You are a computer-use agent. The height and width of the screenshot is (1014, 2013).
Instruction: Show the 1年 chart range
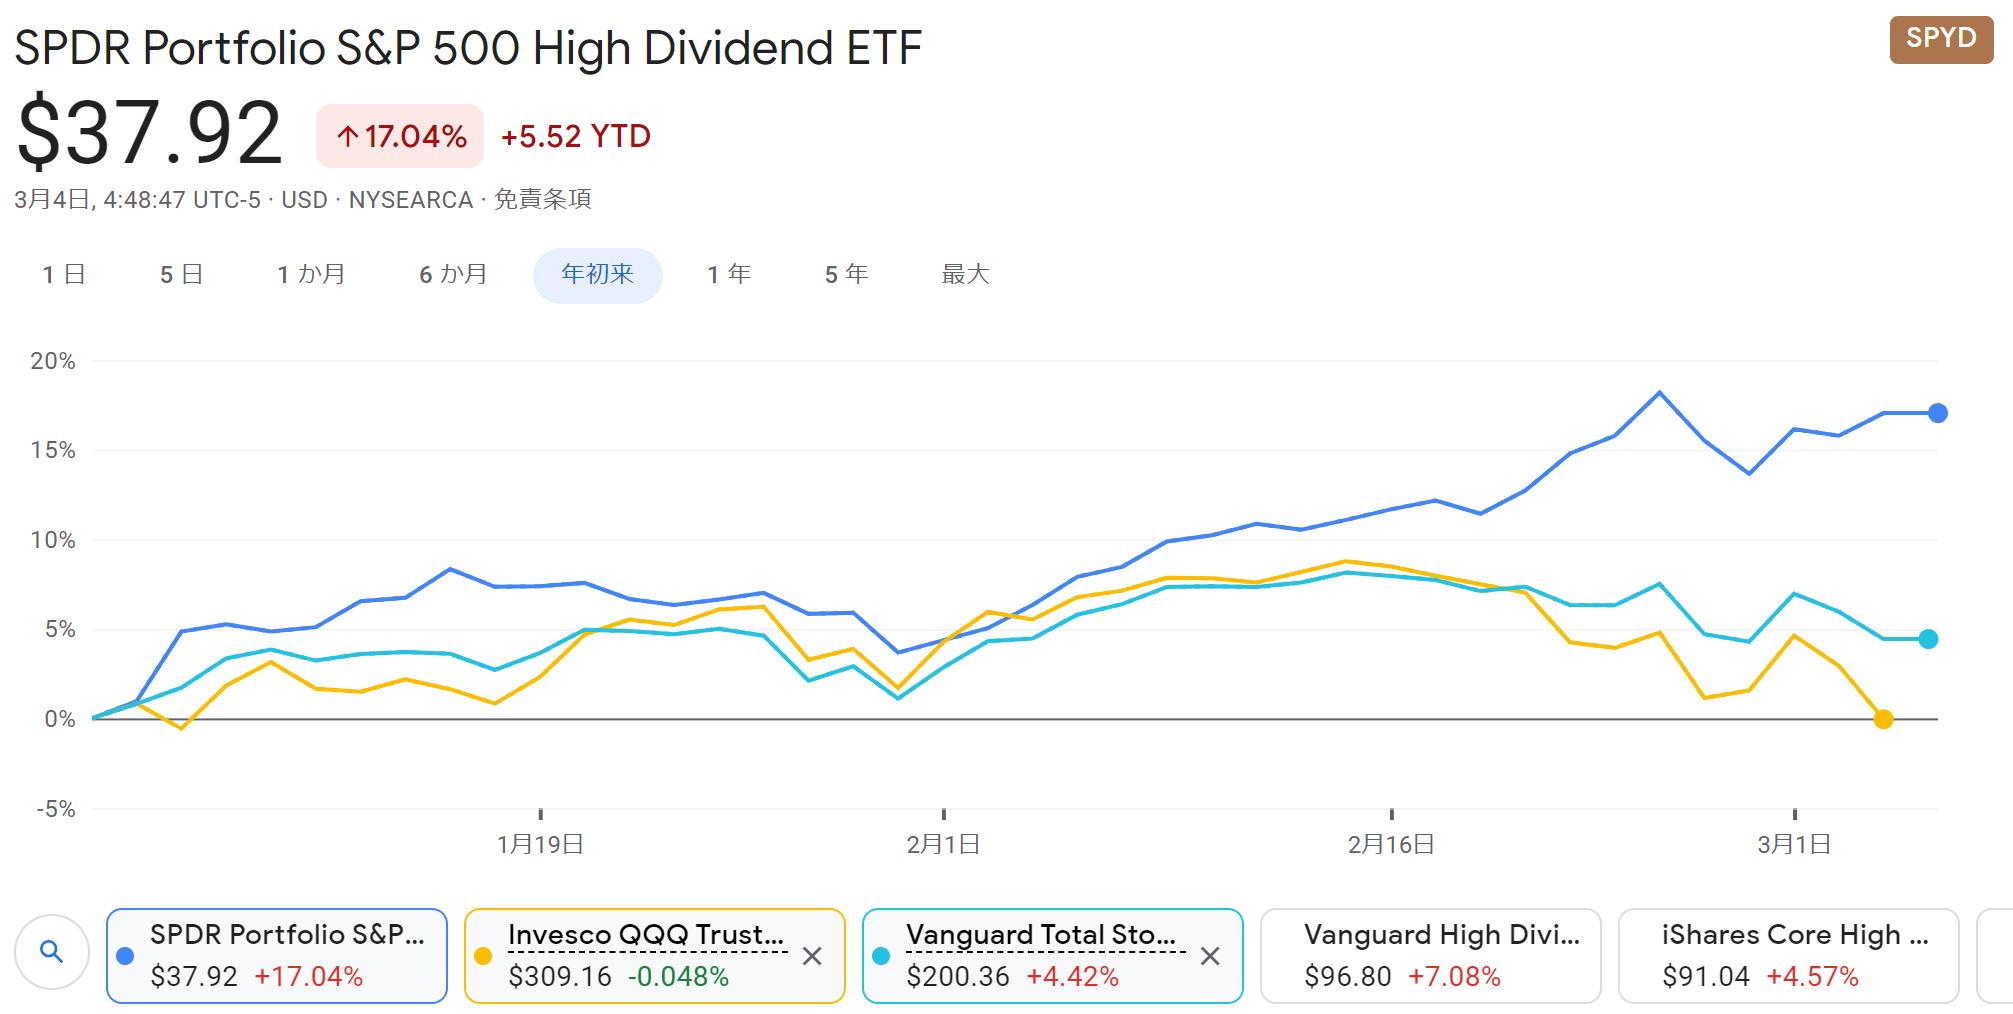pyautogui.click(x=729, y=274)
